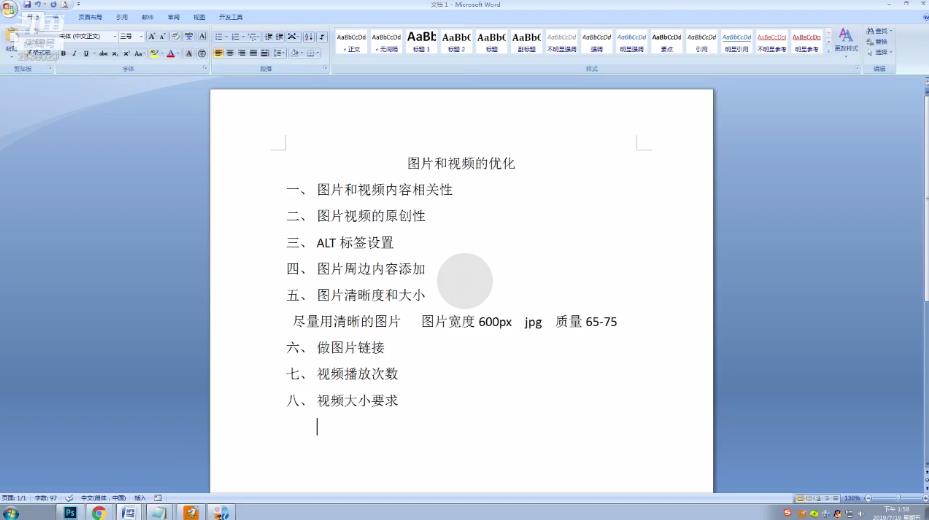Click the numbered list icon
This screenshot has width=929, height=520.
[238, 37]
